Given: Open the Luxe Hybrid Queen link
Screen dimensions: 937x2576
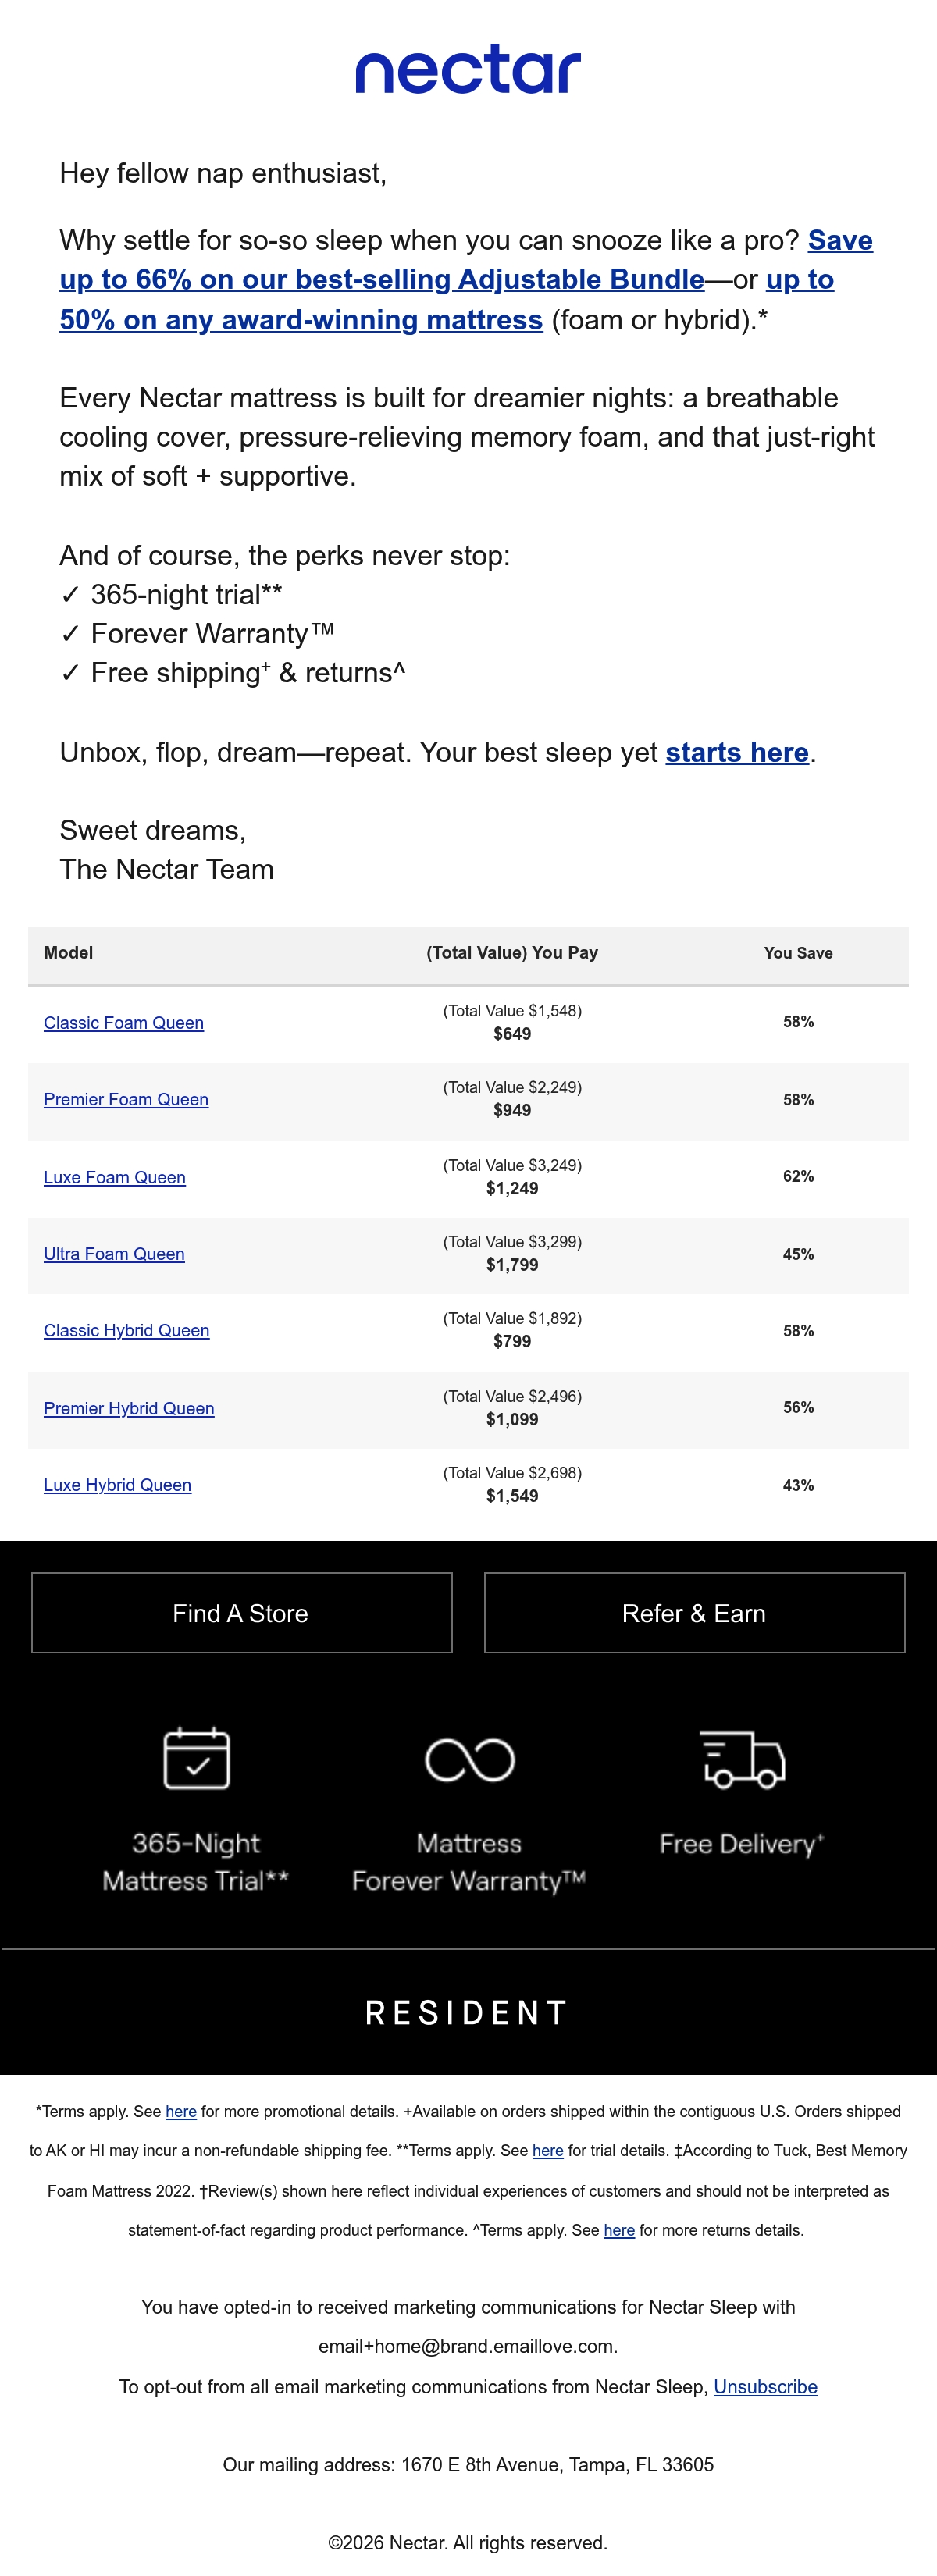Looking at the screenshot, I should (x=118, y=1485).
